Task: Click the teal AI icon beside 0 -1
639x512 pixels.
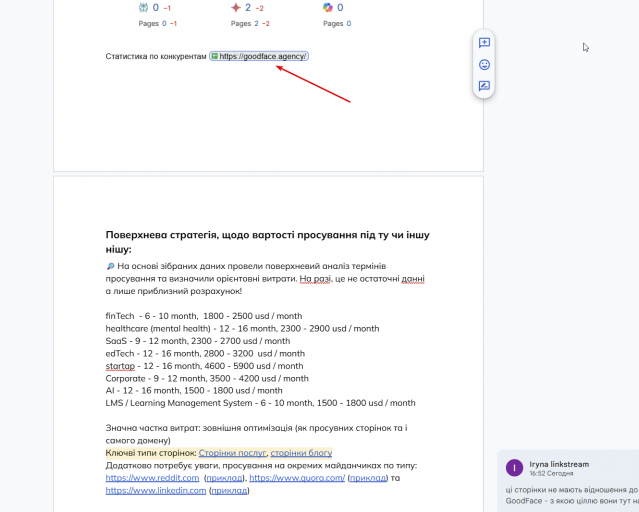Action: (143, 7)
